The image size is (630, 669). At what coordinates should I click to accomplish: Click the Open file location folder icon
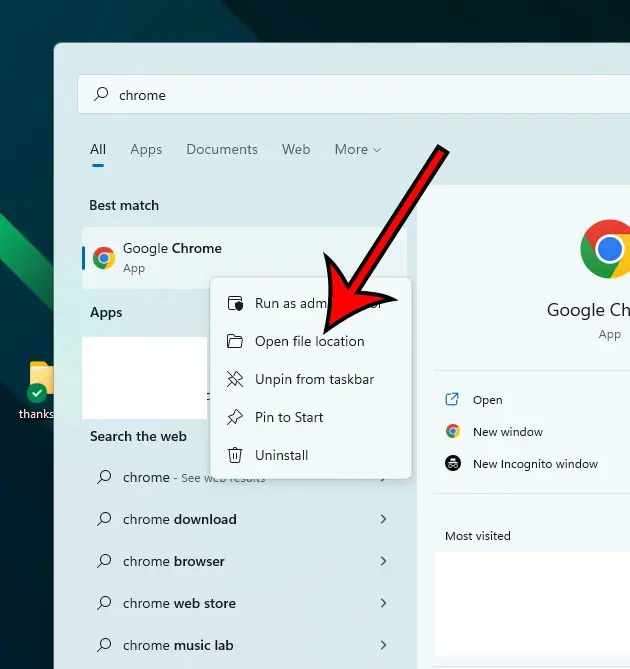pyautogui.click(x=235, y=341)
